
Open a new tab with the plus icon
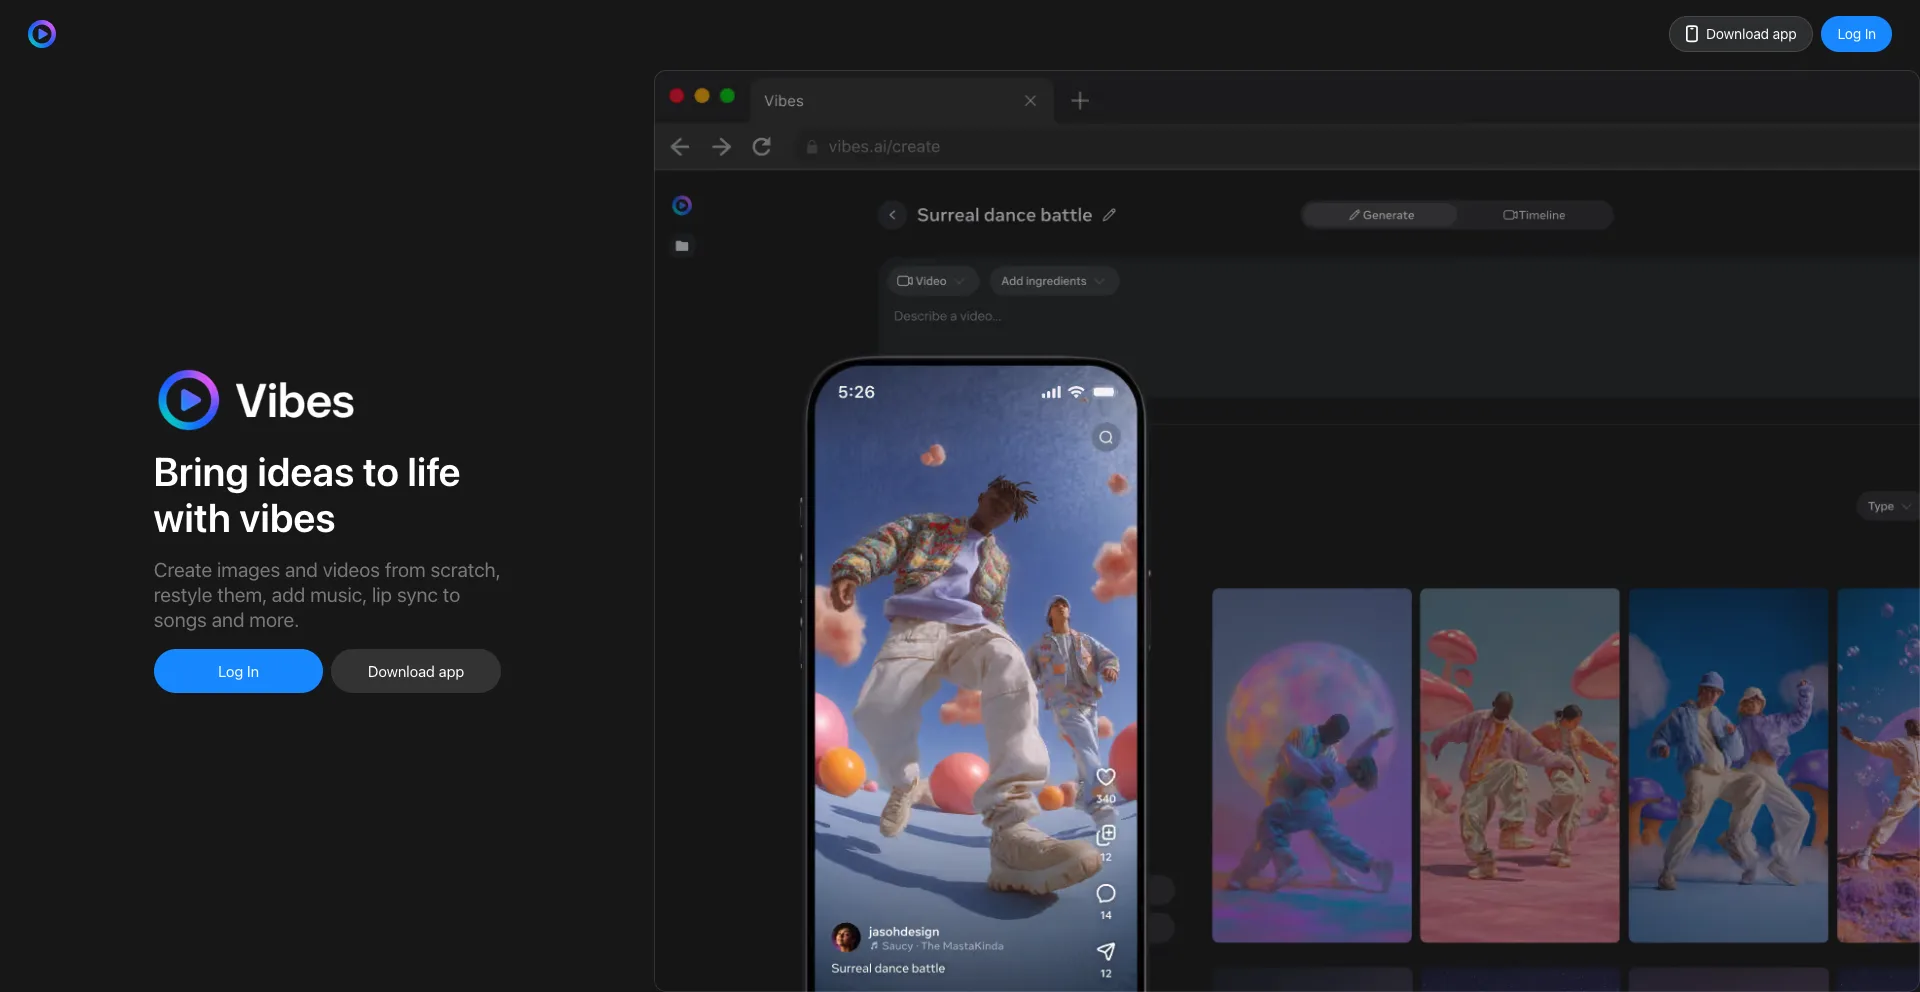(x=1080, y=101)
